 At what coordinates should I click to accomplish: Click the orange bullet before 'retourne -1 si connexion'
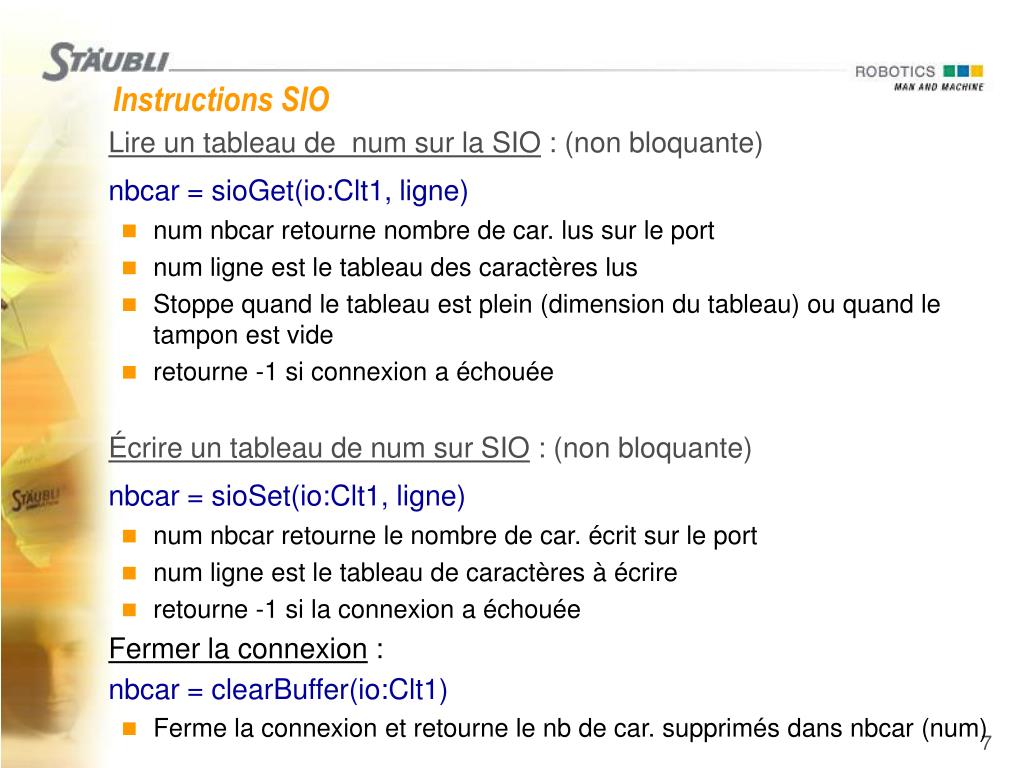[129, 372]
